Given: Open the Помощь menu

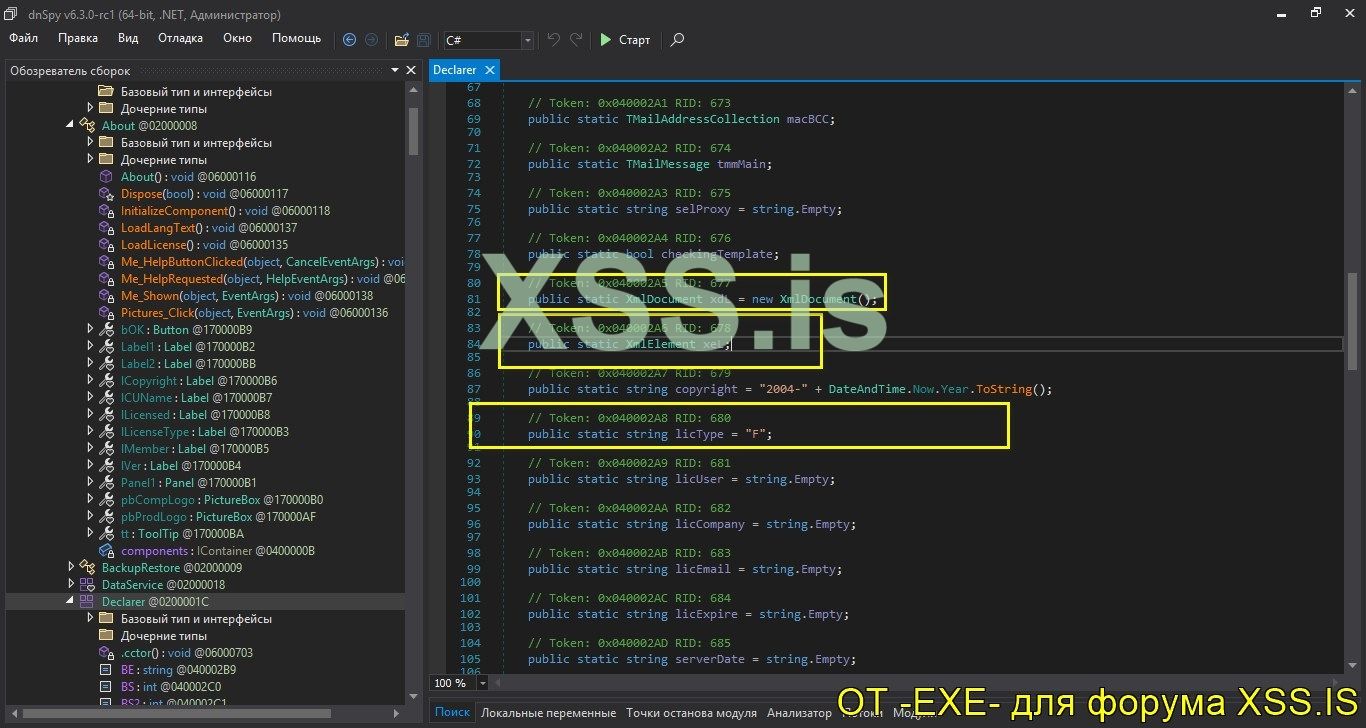Looking at the screenshot, I should (297, 38).
